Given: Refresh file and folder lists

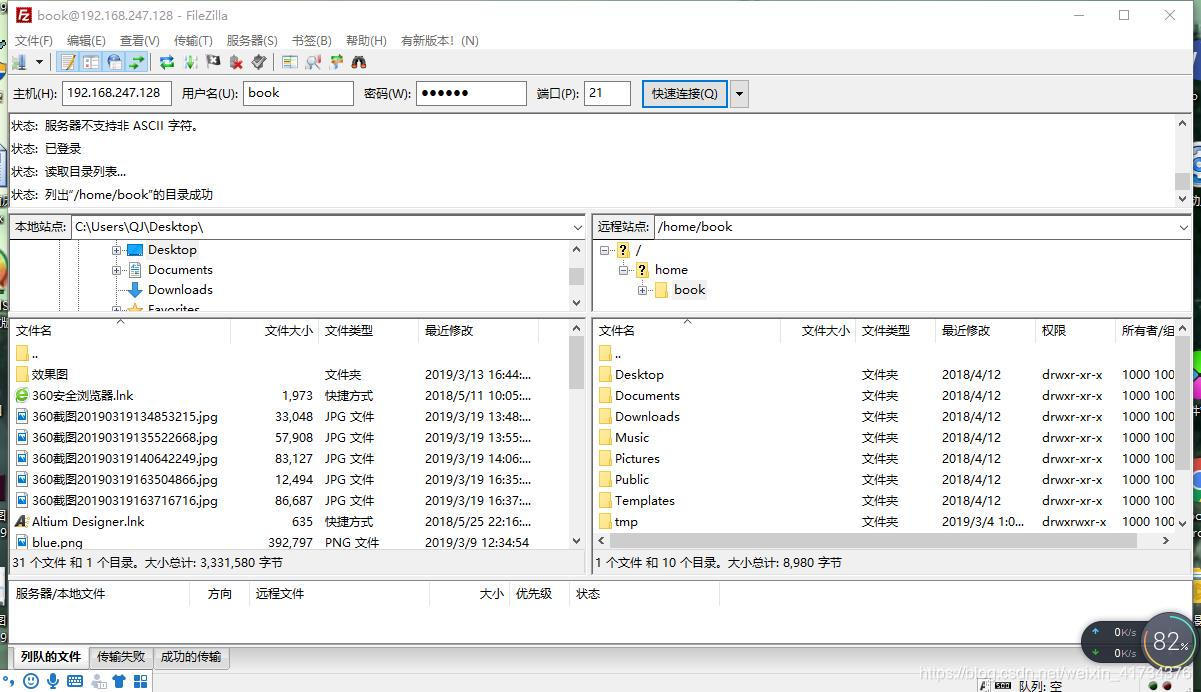Looking at the screenshot, I should (x=167, y=62).
